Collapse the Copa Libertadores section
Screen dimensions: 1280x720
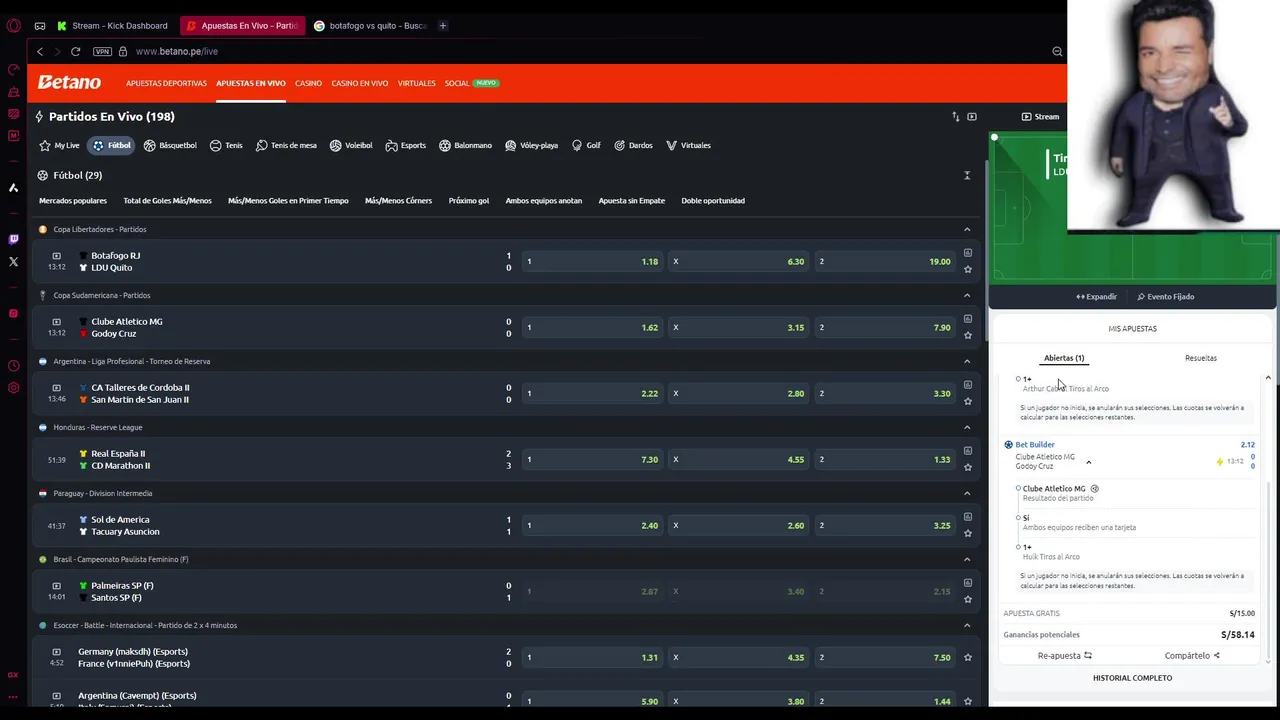coord(967,229)
